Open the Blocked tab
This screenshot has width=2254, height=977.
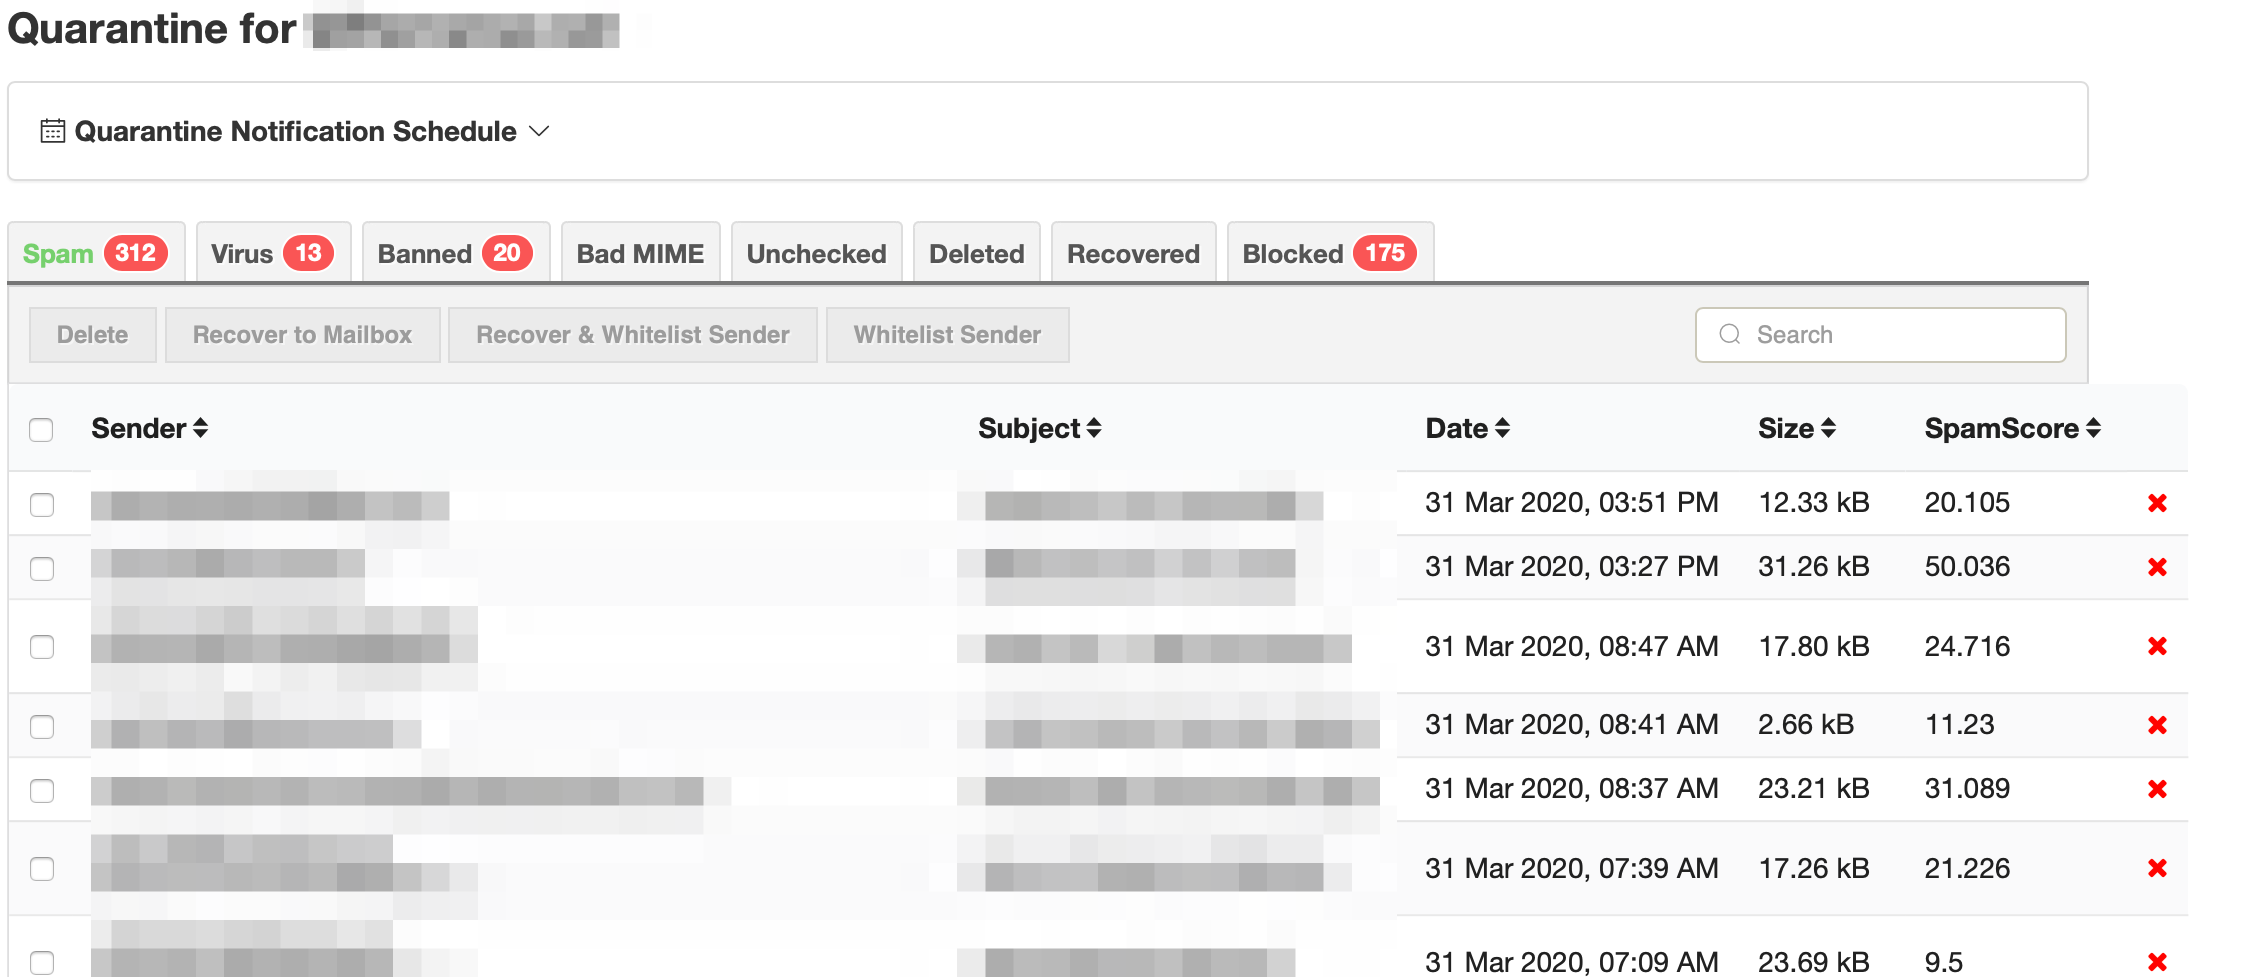tap(1330, 253)
